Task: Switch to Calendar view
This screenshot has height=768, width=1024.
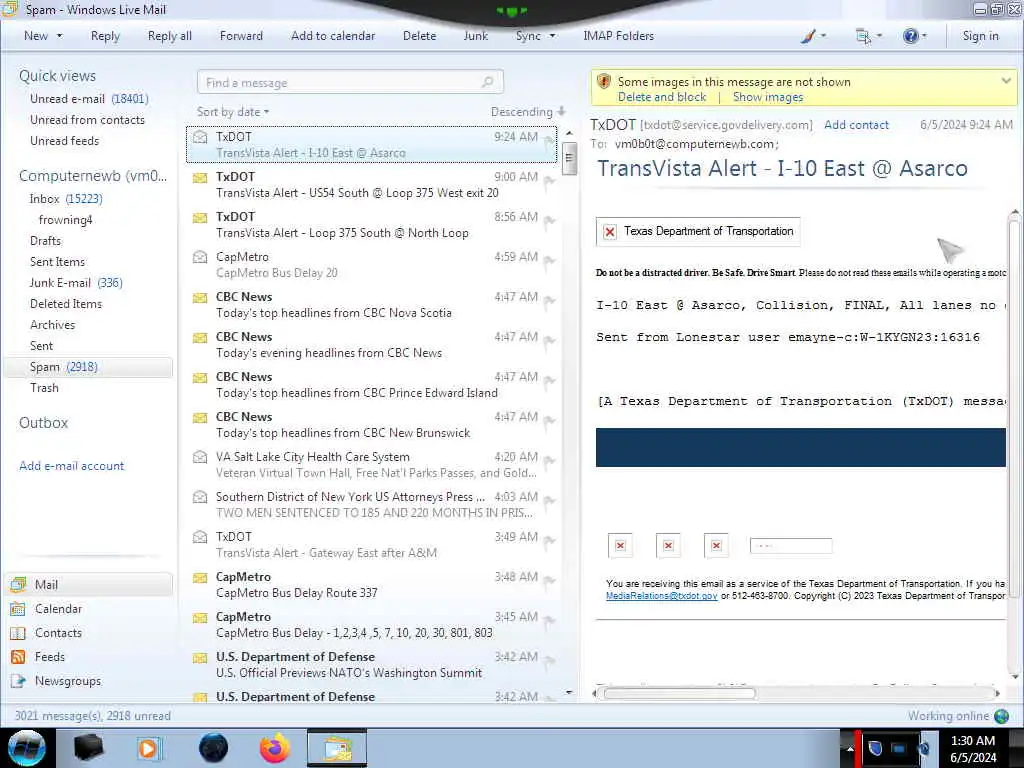Action: click(x=58, y=609)
